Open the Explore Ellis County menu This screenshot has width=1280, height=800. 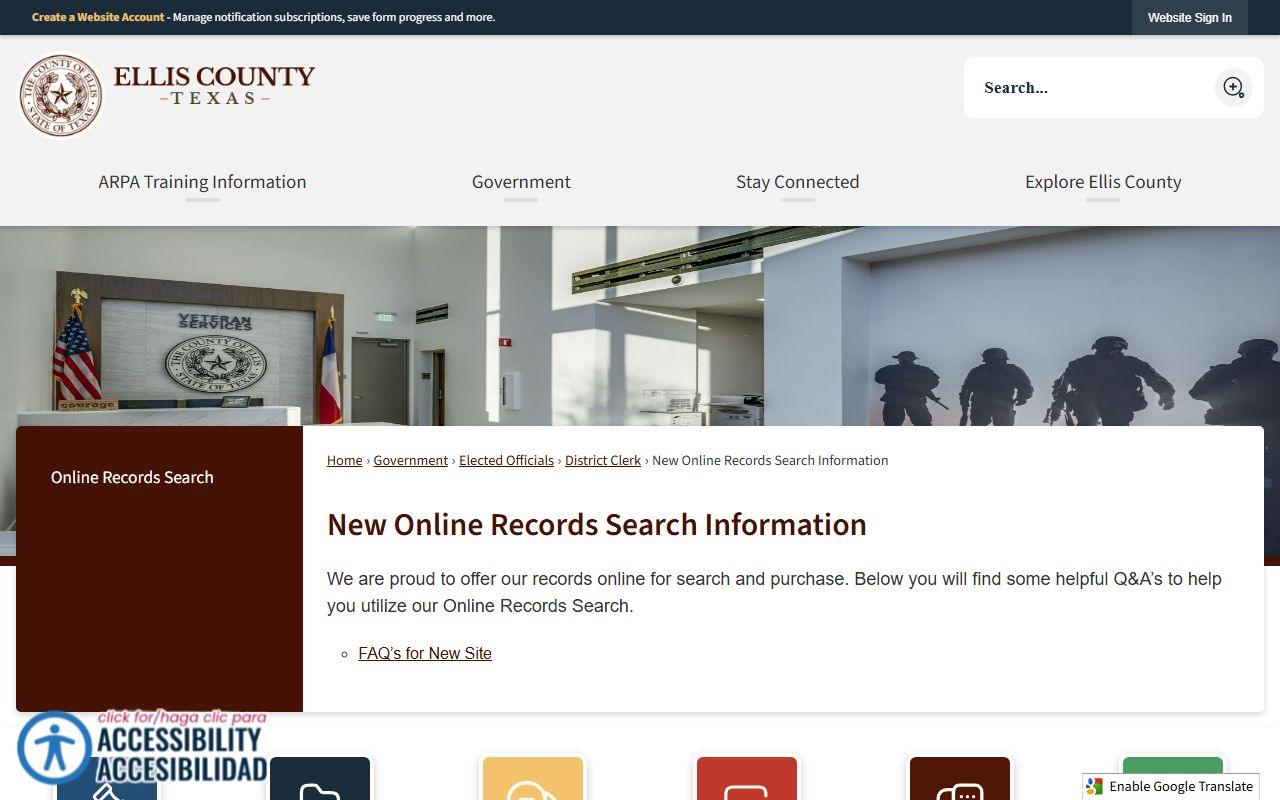1103,182
